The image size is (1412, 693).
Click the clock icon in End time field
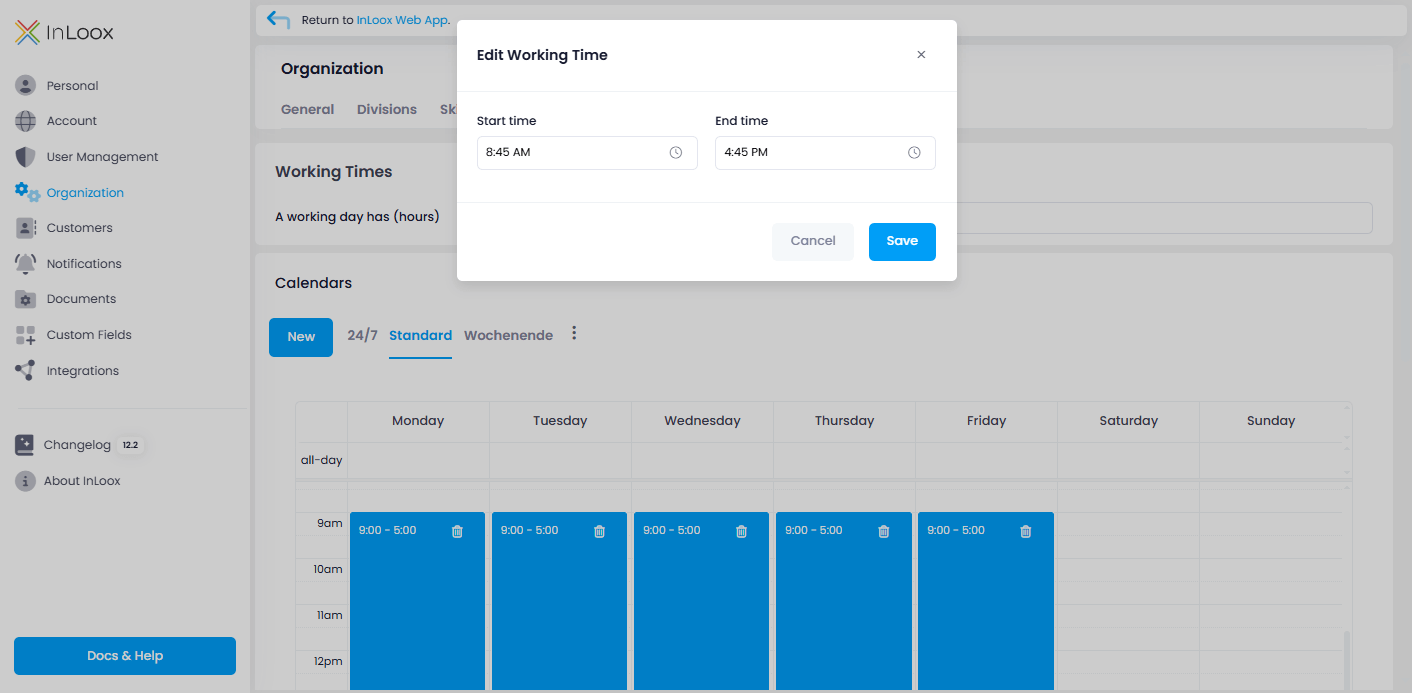pyautogui.click(x=914, y=153)
